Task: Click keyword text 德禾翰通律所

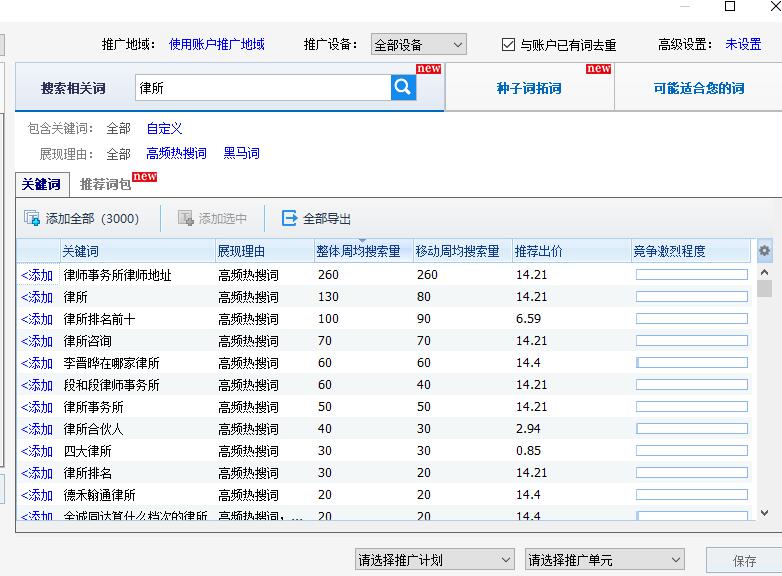Action: tap(99, 495)
